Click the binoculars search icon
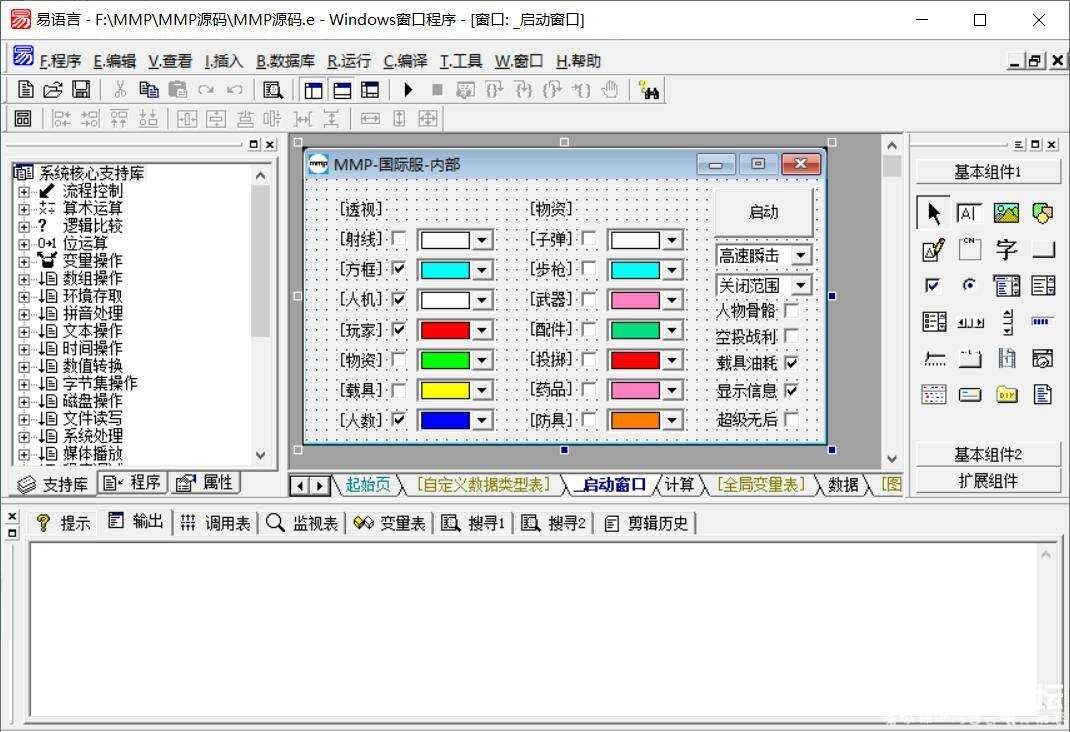 (649, 89)
